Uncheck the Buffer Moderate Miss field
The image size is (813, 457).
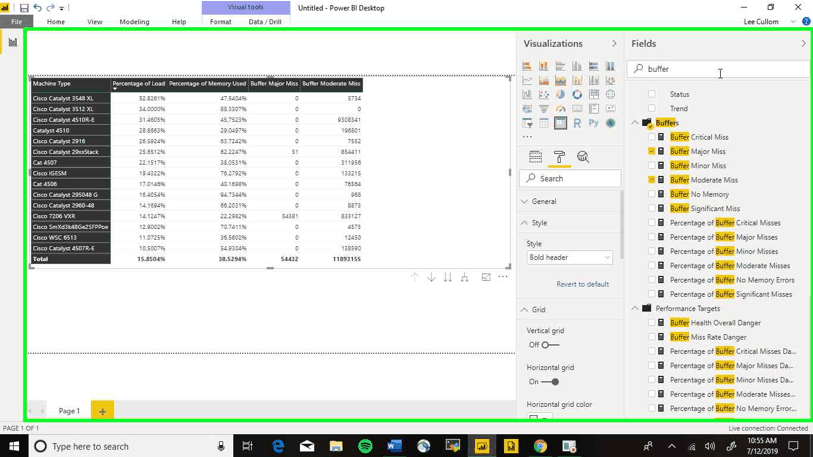pos(652,179)
